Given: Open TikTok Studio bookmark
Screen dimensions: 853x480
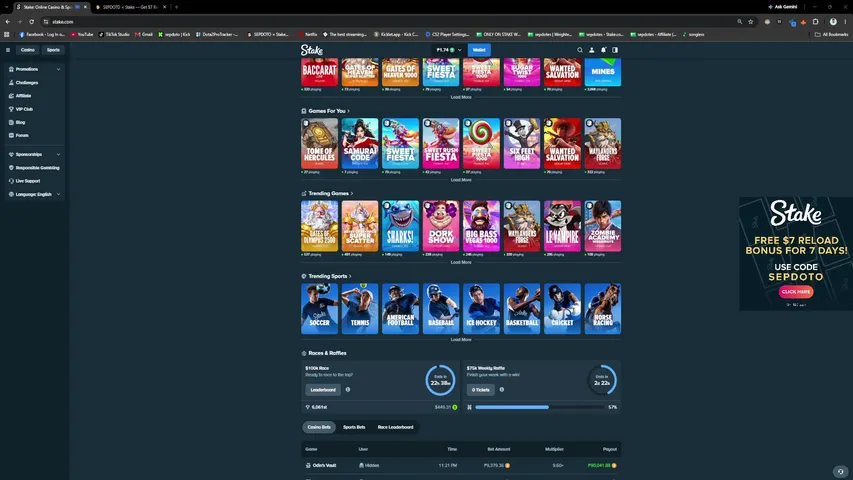Looking at the screenshot, I should coord(114,34).
